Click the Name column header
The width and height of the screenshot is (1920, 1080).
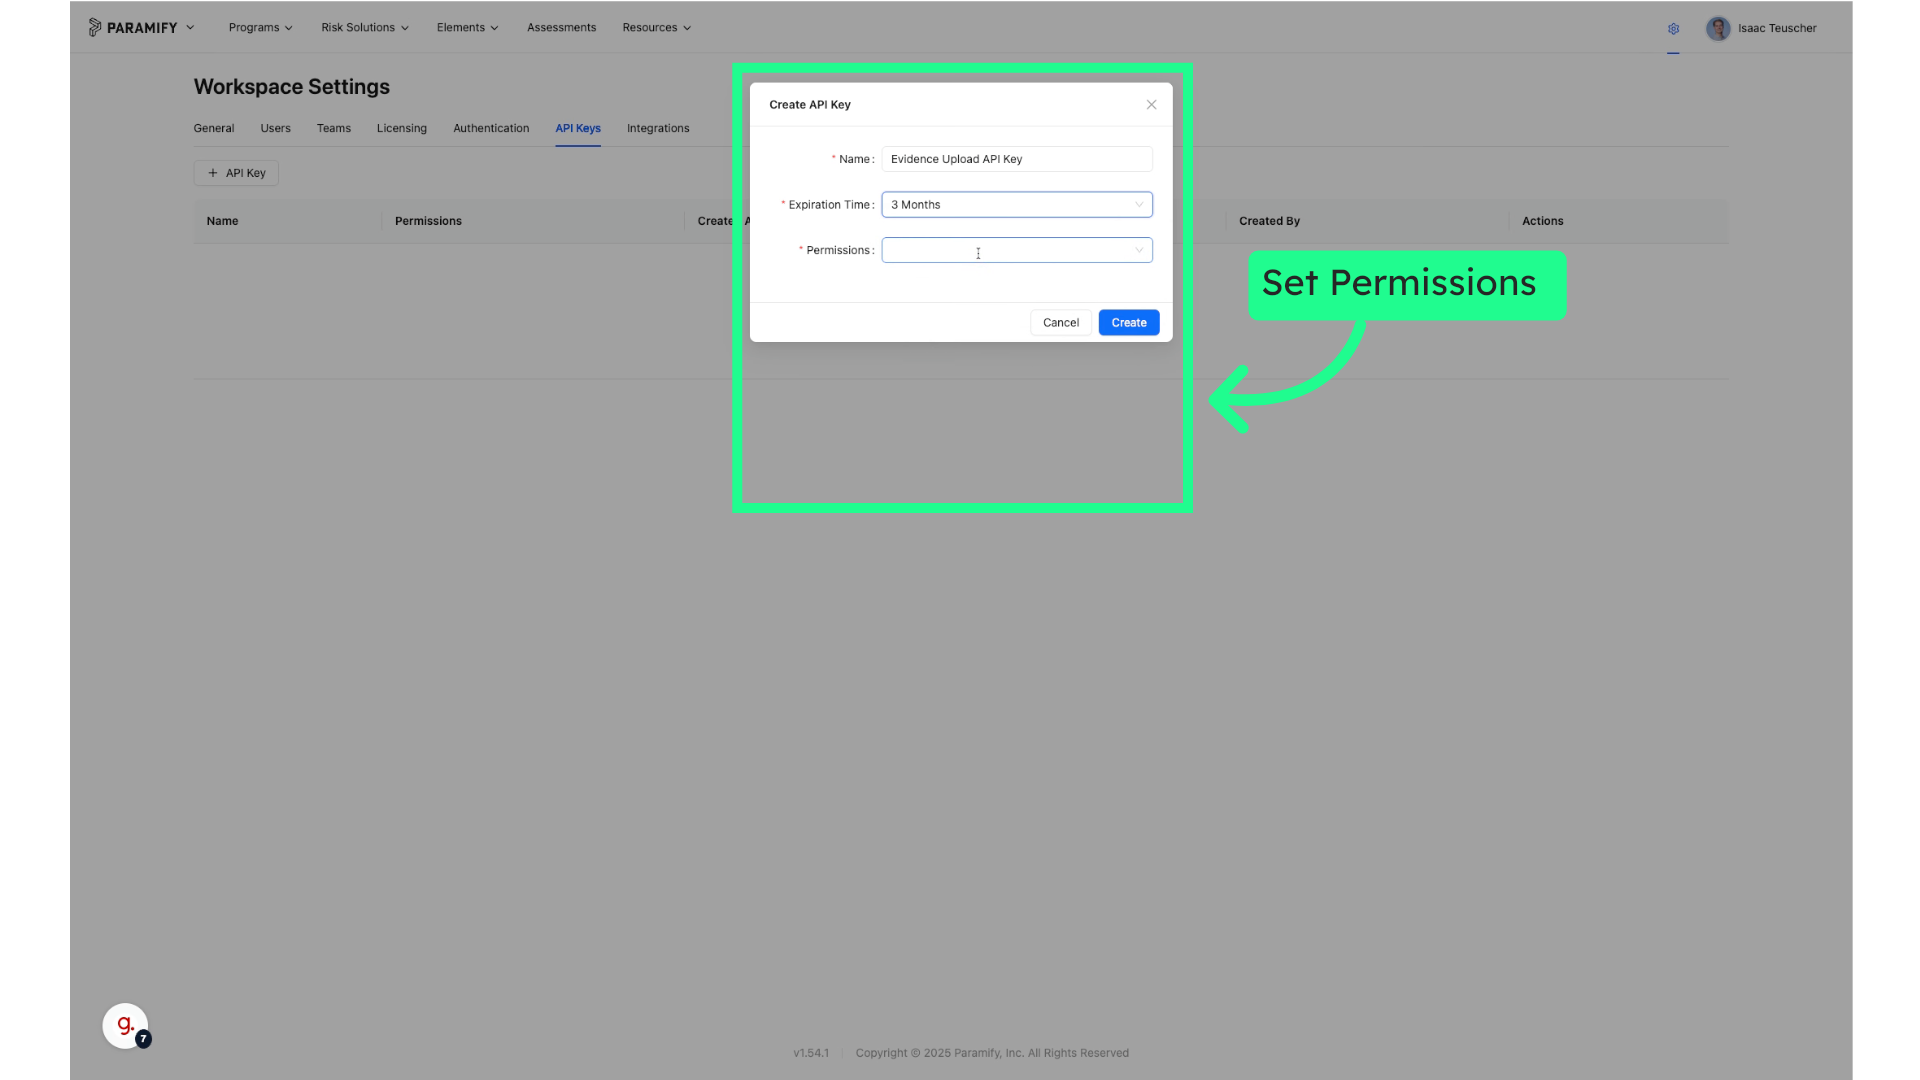222,221
